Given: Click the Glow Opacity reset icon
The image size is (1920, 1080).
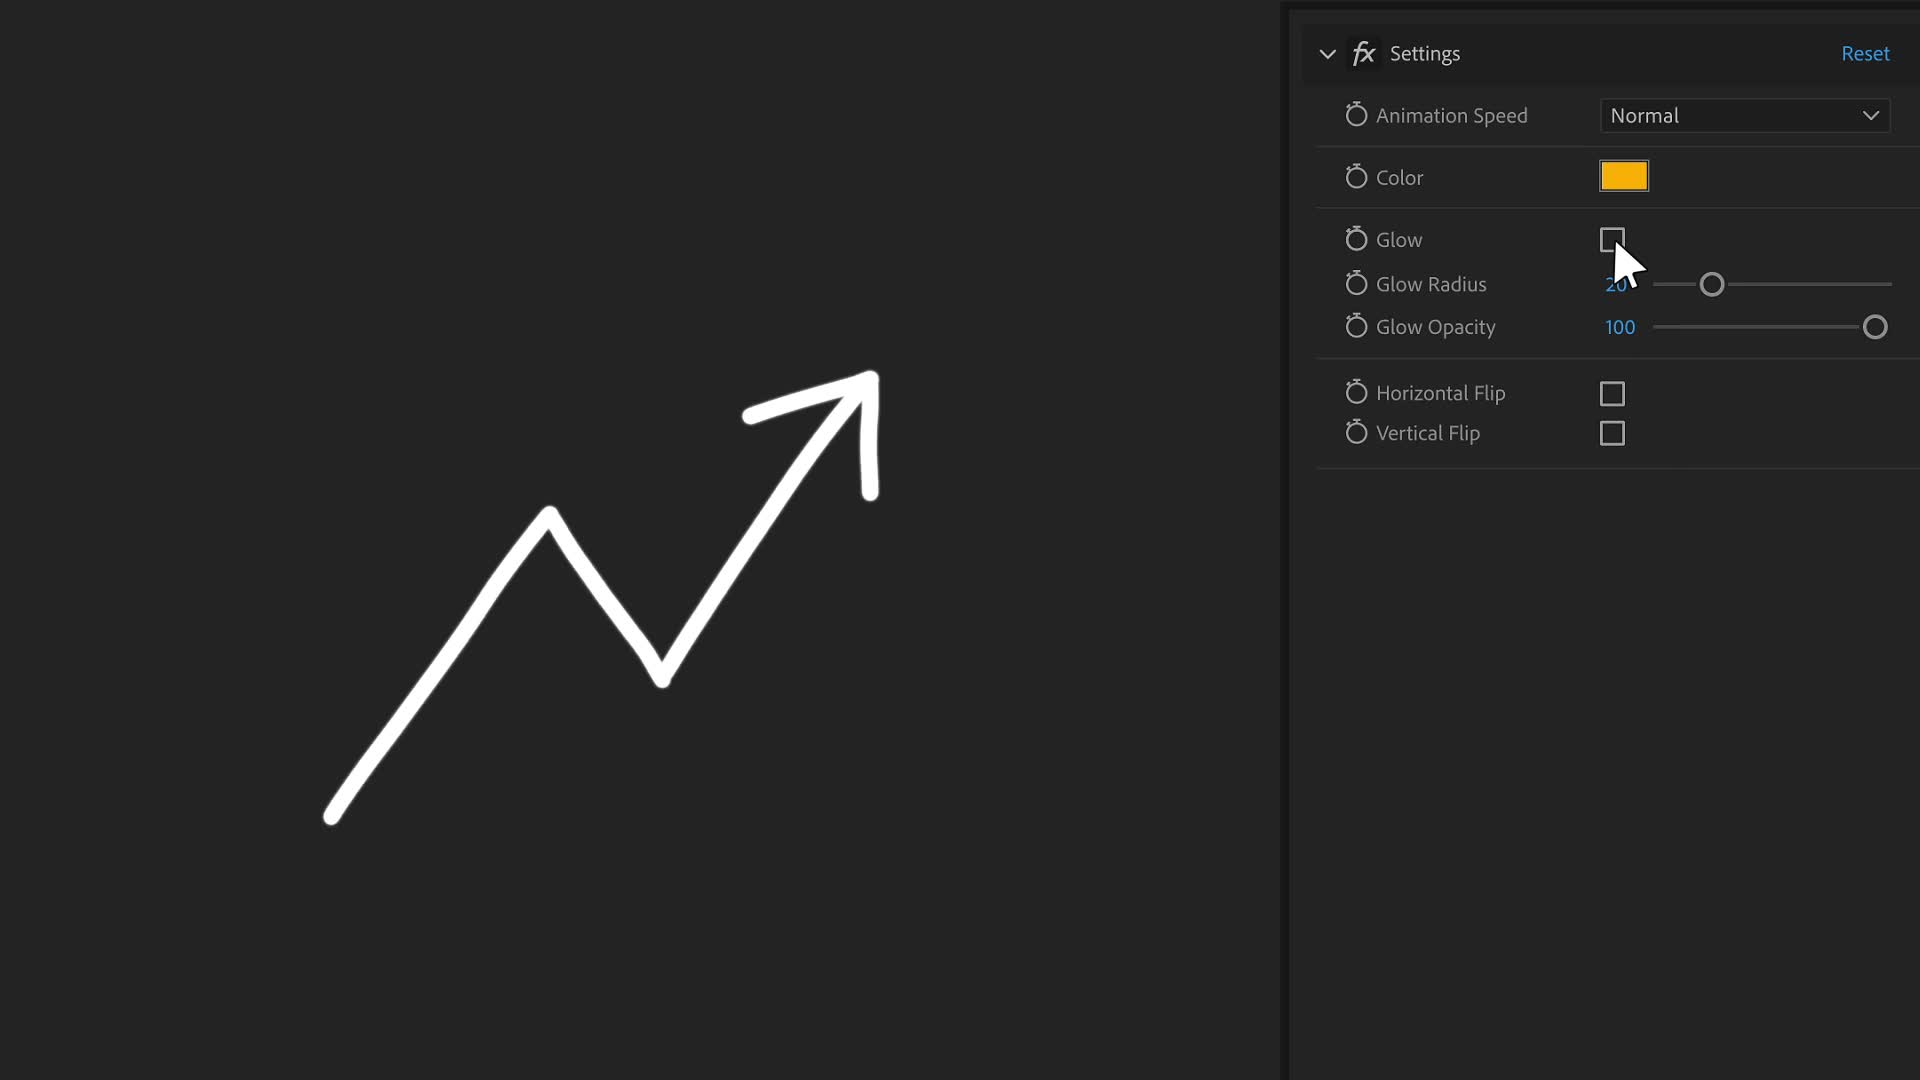Looking at the screenshot, I should pyautogui.click(x=1356, y=327).
